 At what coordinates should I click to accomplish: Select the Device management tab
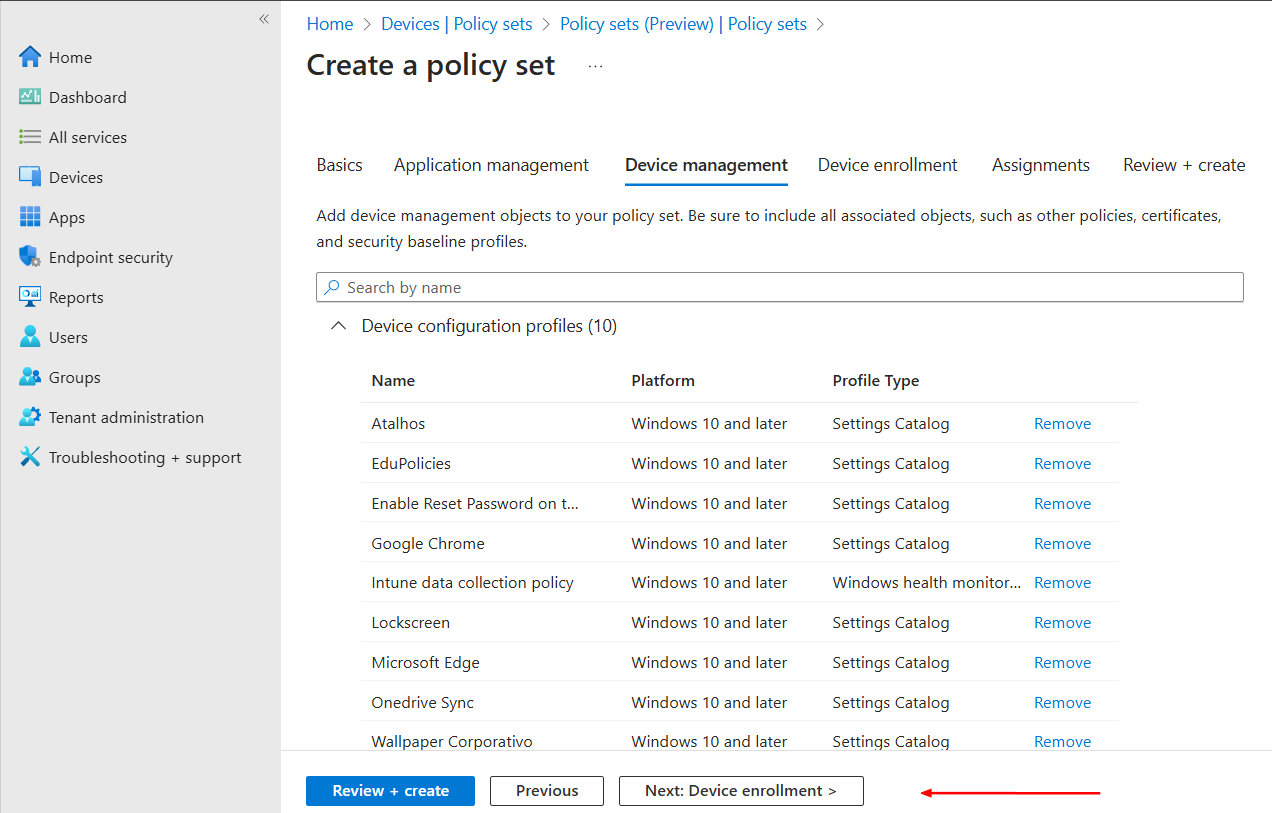(706, 165)
